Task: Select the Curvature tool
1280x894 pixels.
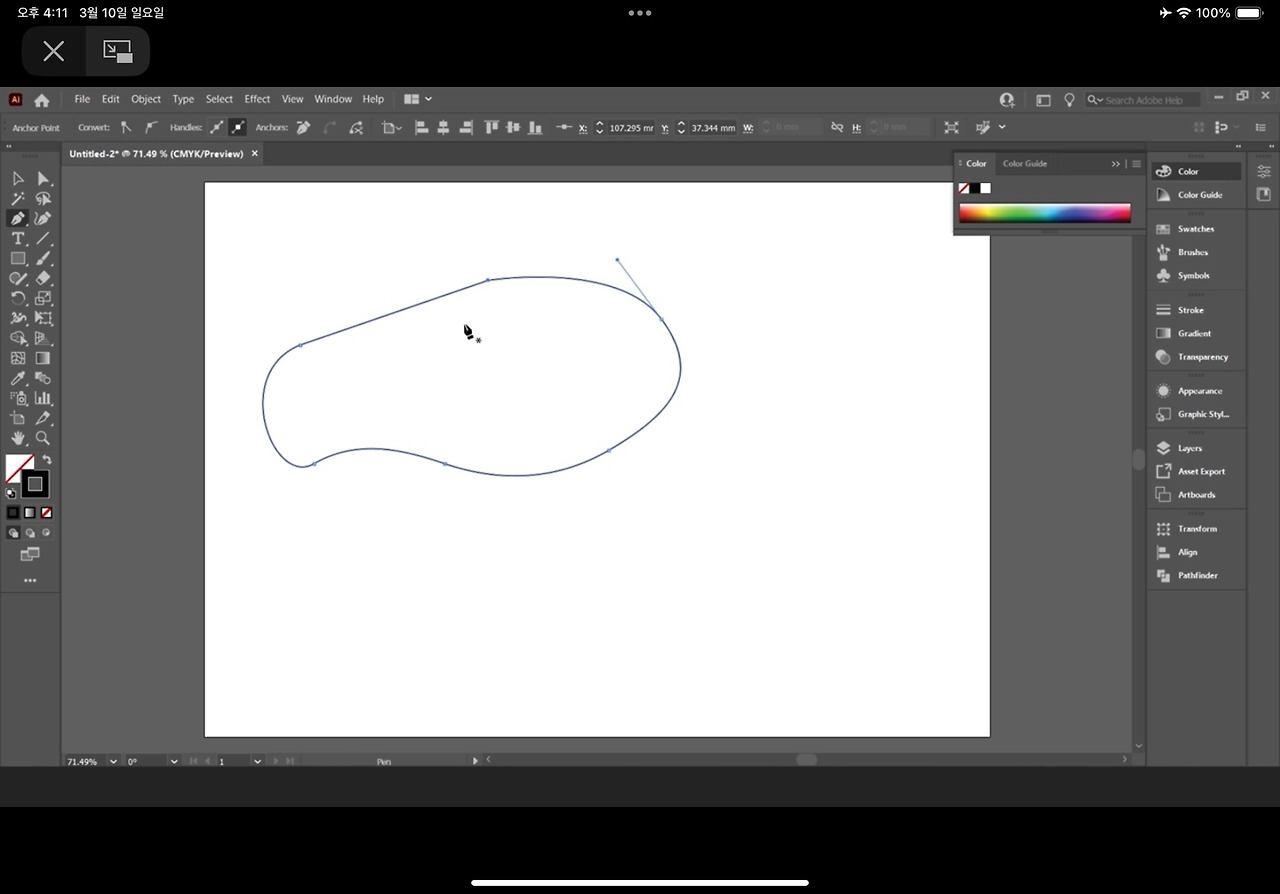Action: point(43,219)
